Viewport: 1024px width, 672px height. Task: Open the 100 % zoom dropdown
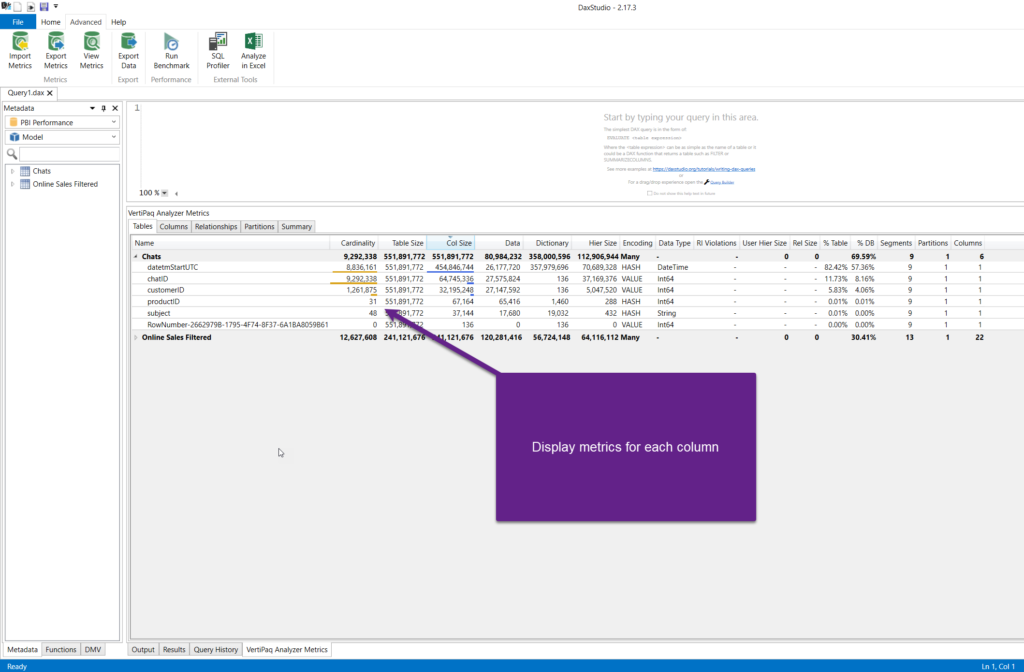coord(165,193)
